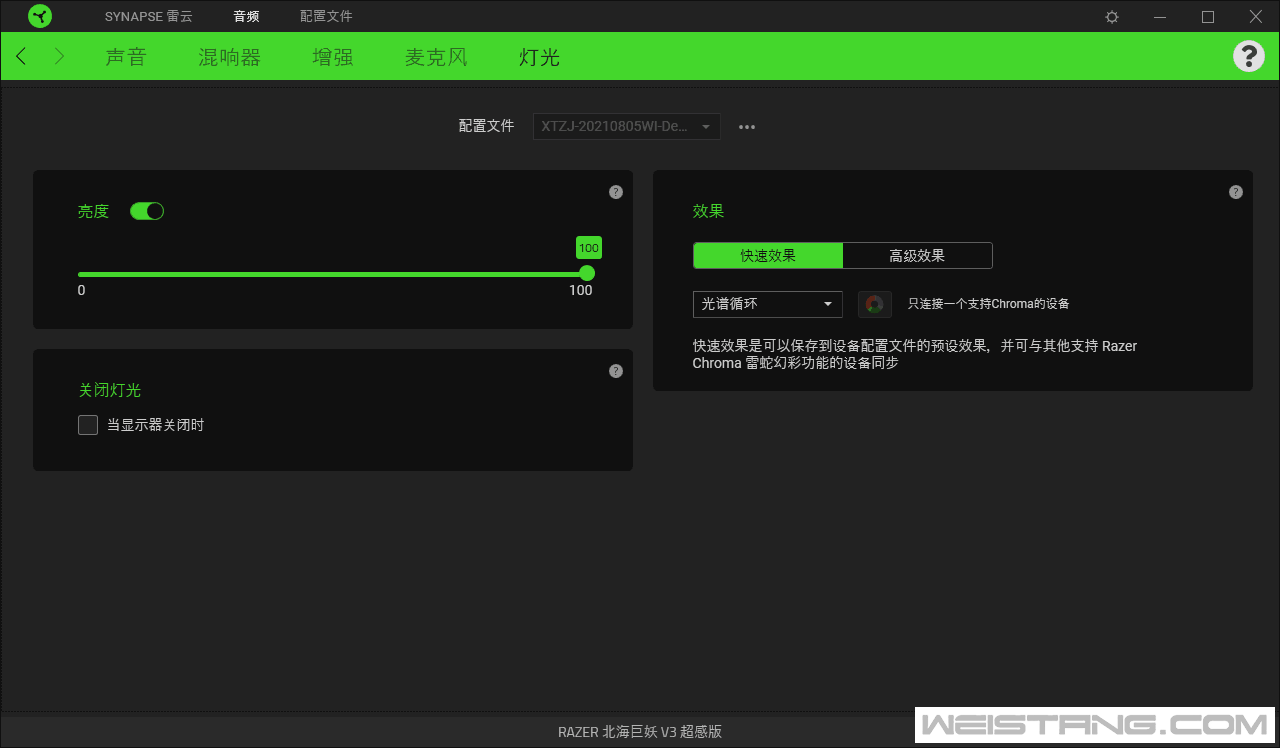Click the Razer logo icon
Viewport: 1280px width, 748px height.
point(41,16)
